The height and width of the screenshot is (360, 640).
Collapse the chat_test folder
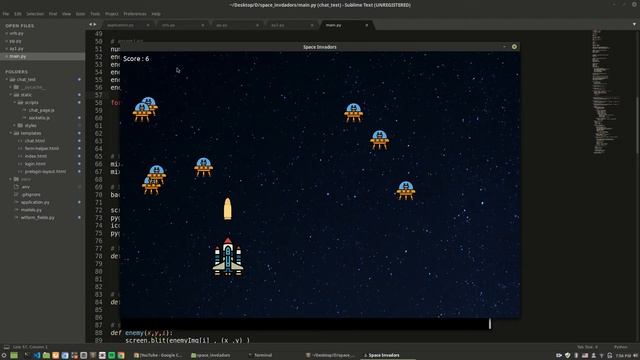(7, 80)
